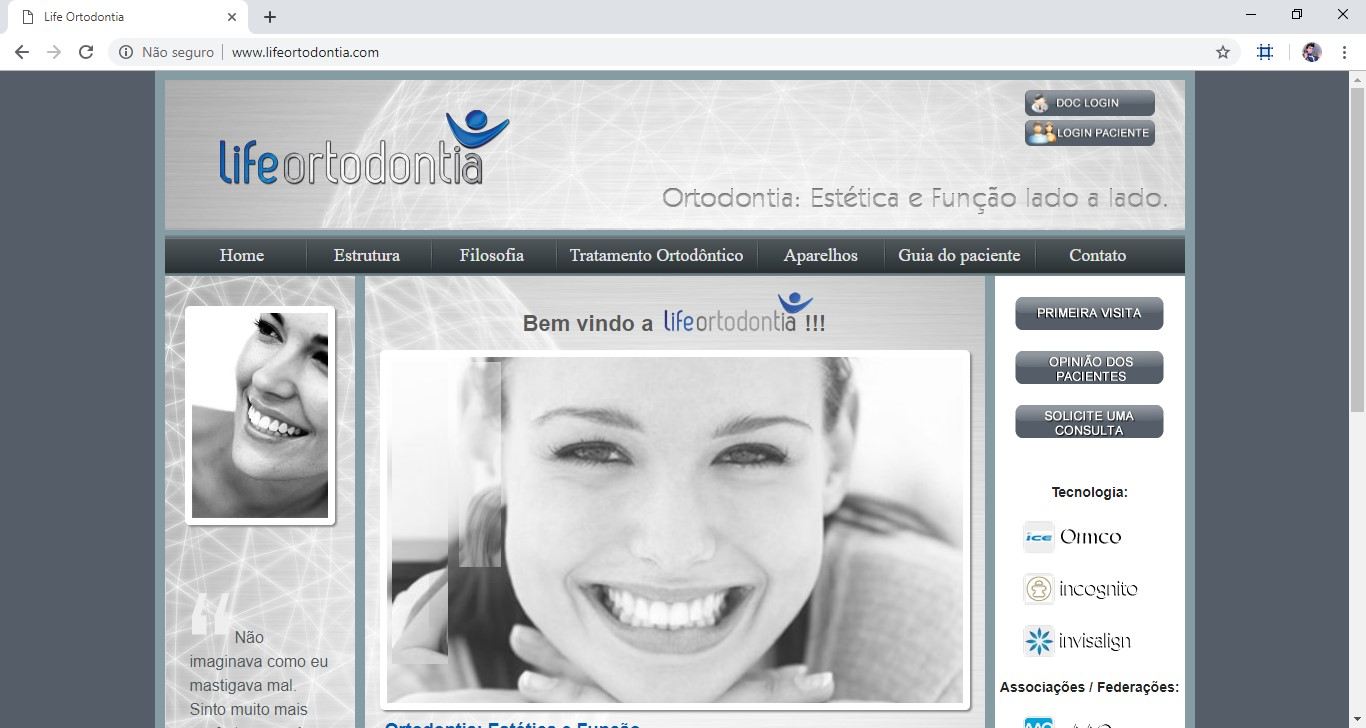Minimize the Chrome window
The width and height of the screenshot is (1366, 728).
point(1252,14)
